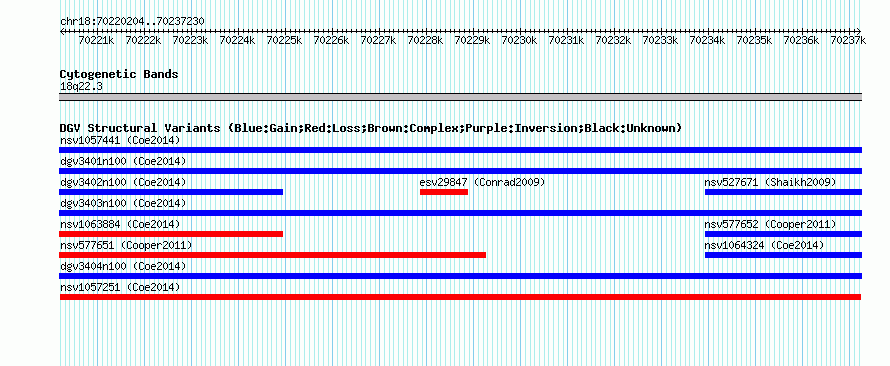Select the 18q22.3 band label

pos(81,86)
